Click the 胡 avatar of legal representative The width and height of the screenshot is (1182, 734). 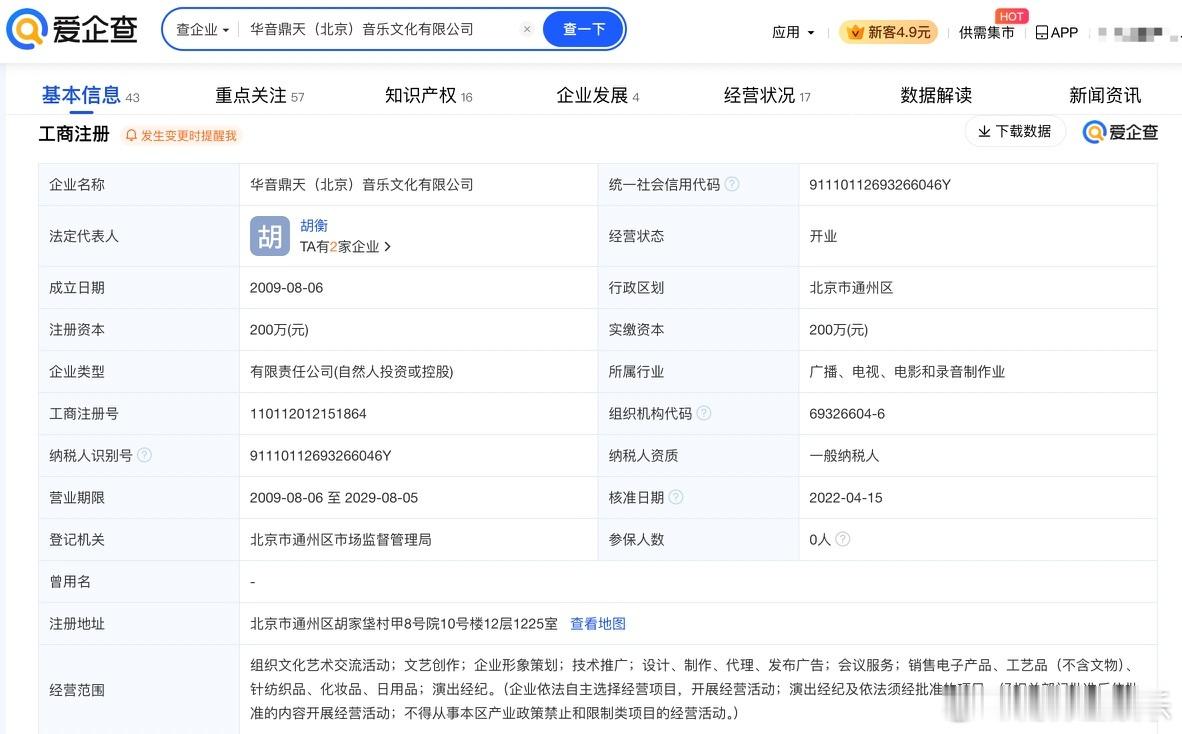point(270,236)
